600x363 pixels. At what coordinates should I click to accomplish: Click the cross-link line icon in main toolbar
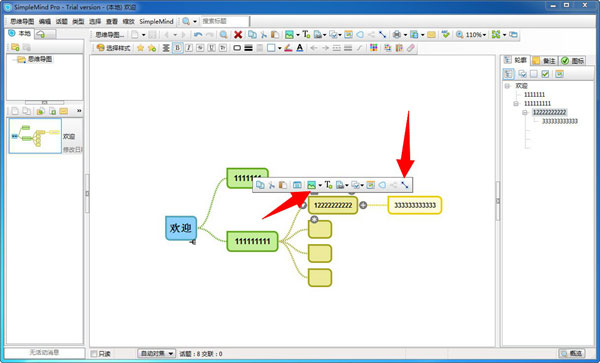[x=382, y=35]
